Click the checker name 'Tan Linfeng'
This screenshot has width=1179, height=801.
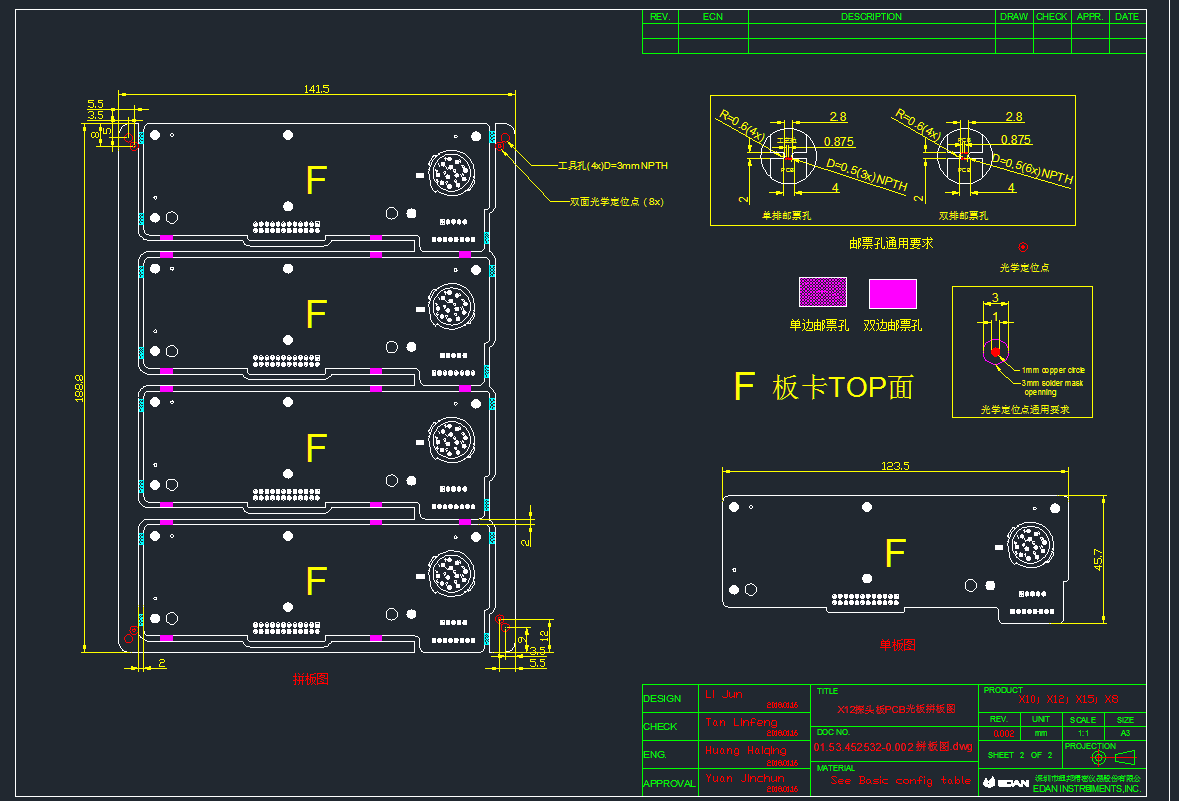pos(741,722)
